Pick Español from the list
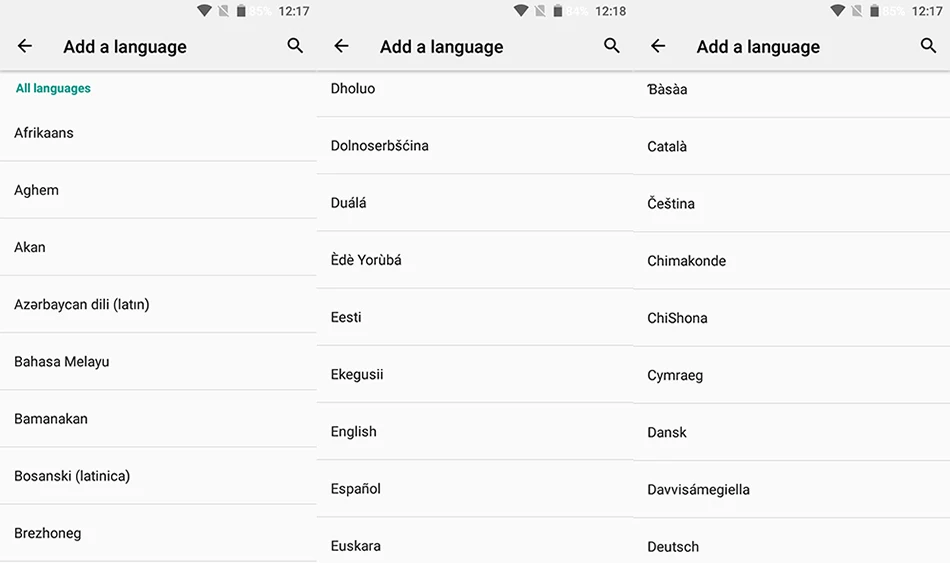 474,488
